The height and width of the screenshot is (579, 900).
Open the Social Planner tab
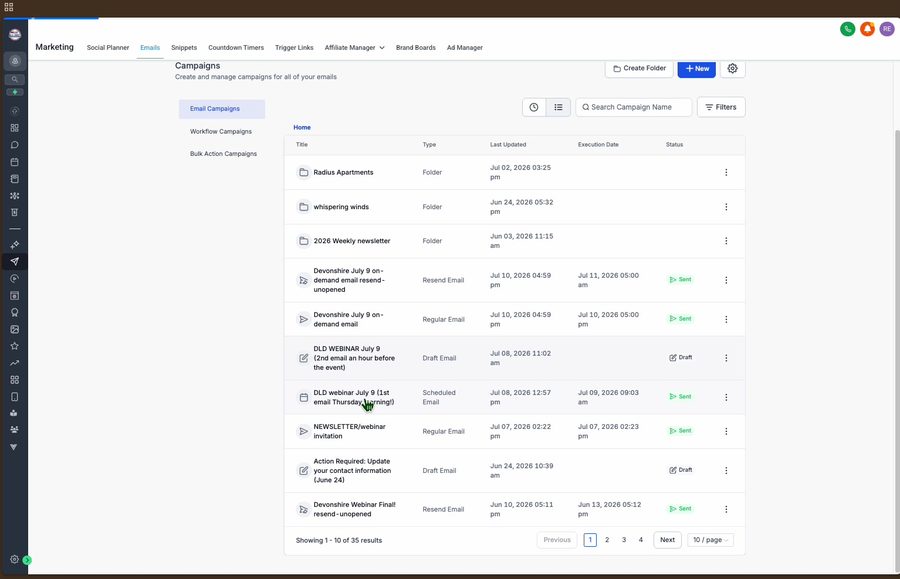pos(108,48)
